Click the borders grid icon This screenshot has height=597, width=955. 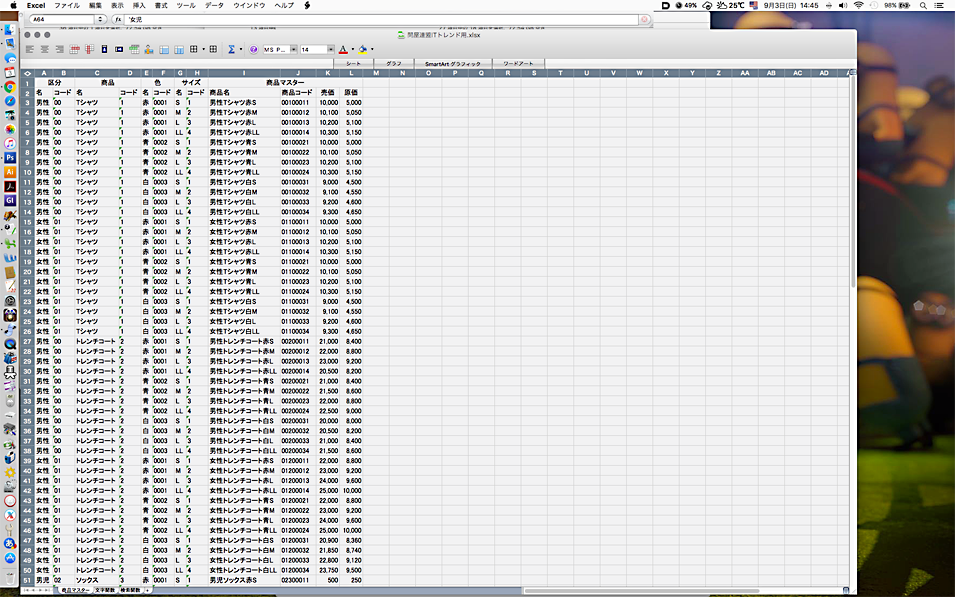coord(194,49)
